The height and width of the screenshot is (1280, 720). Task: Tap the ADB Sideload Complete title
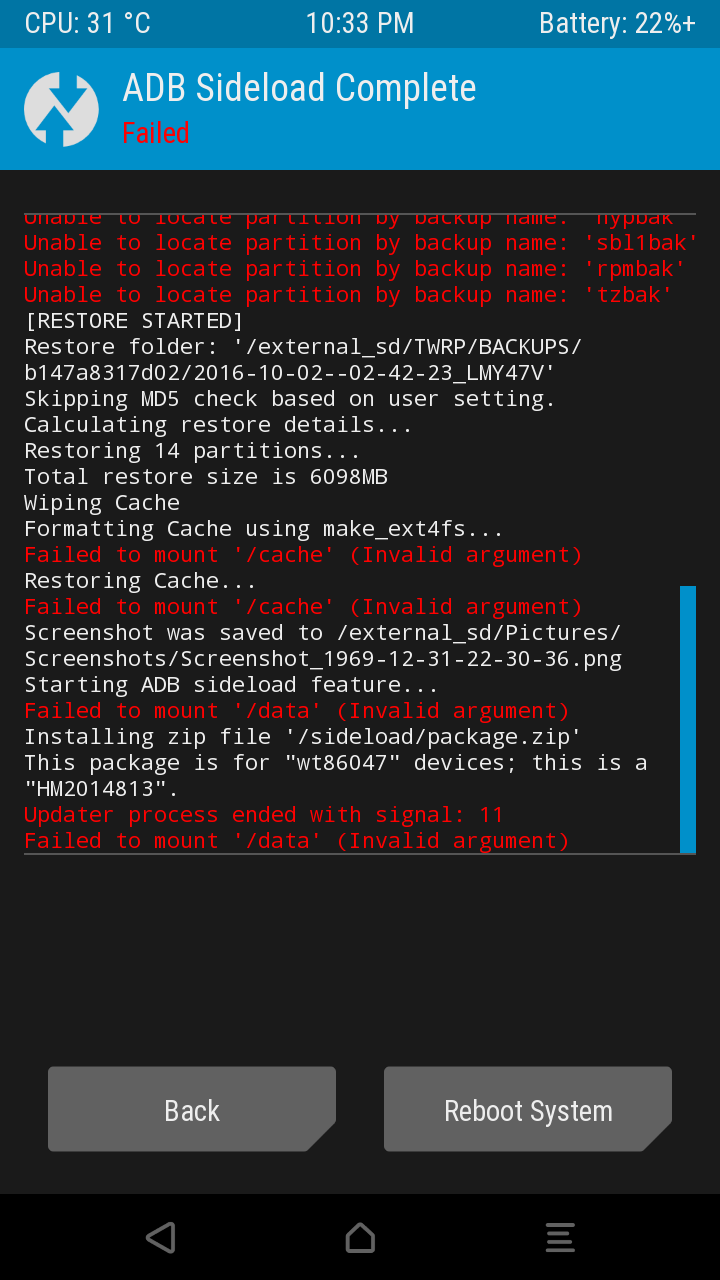(299, 89)
